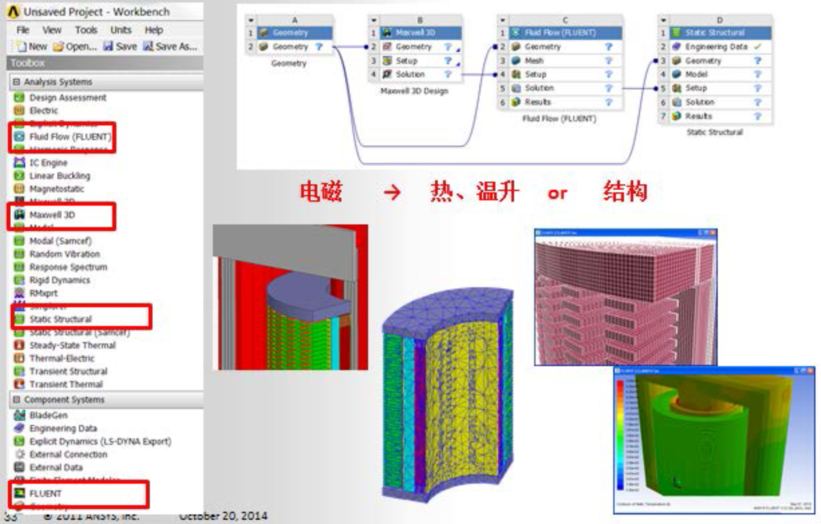Select Maxwell 3D analysis system

coord(53,215)
